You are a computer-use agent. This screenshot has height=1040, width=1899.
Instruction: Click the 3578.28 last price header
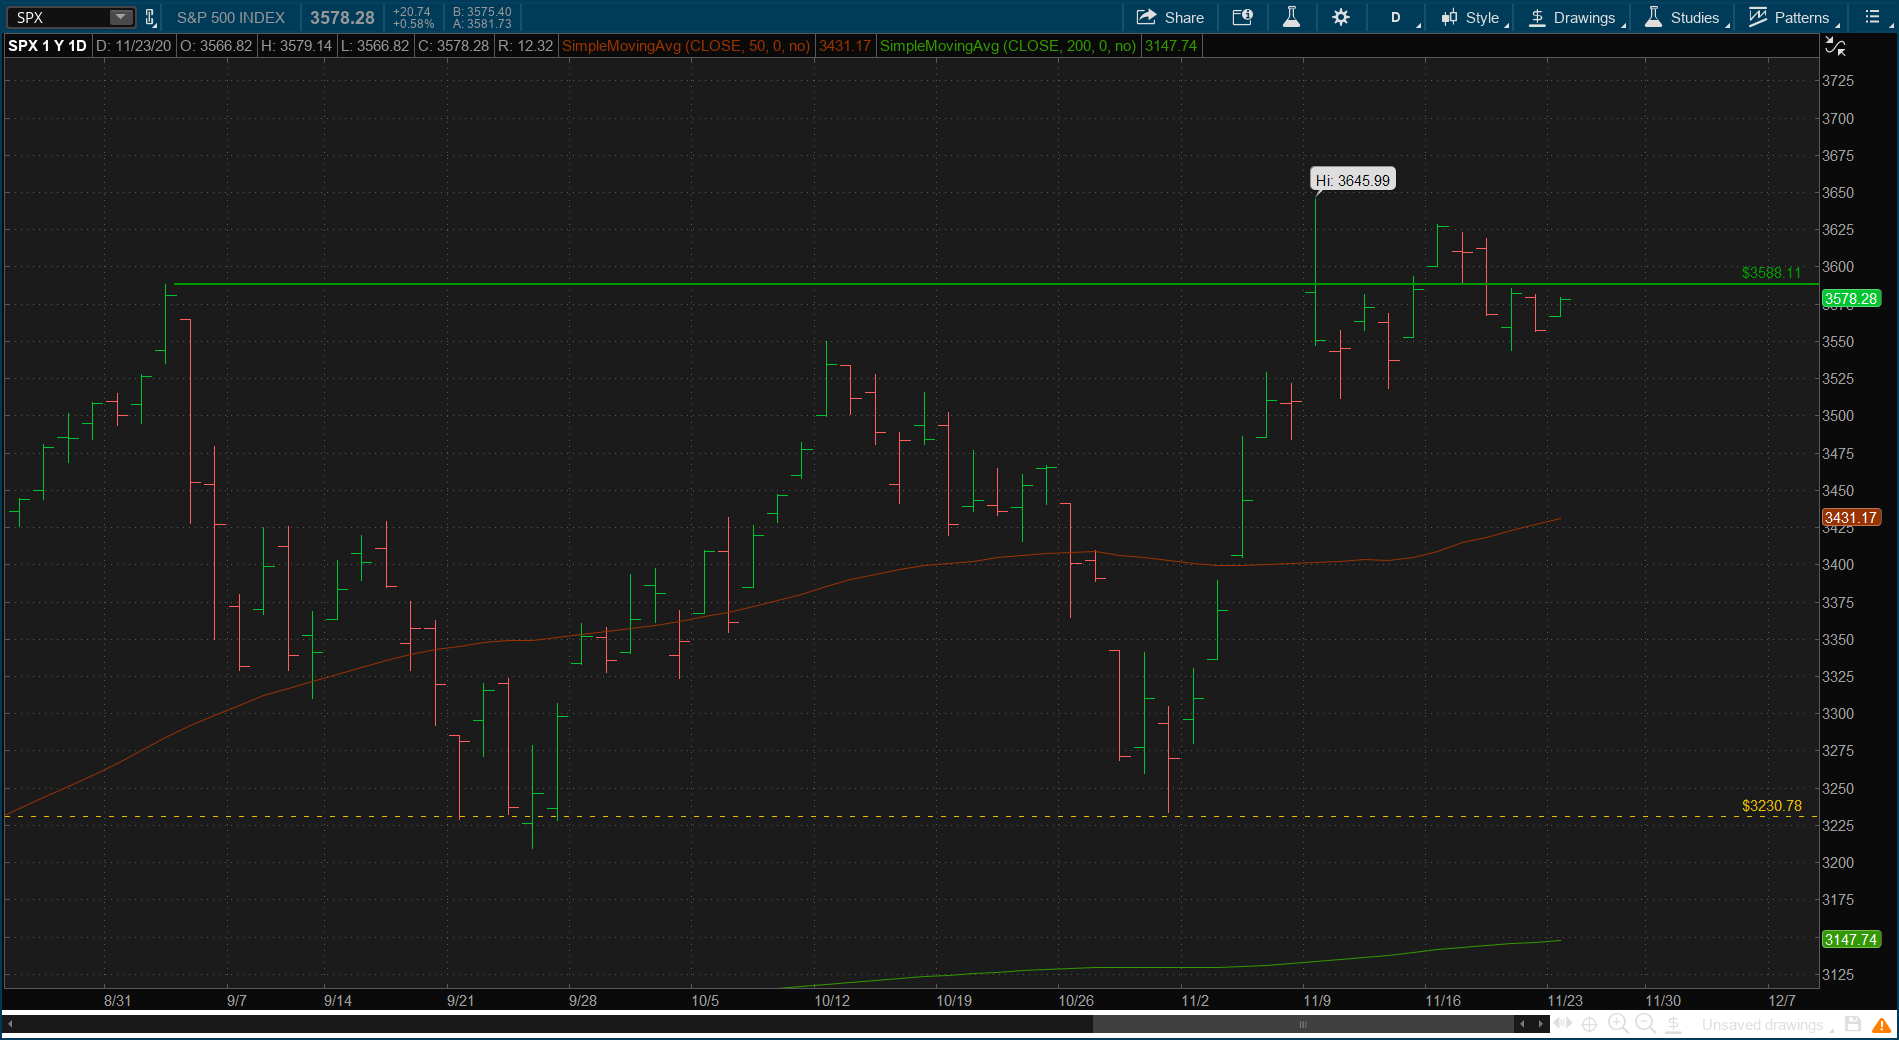point(342,17)
